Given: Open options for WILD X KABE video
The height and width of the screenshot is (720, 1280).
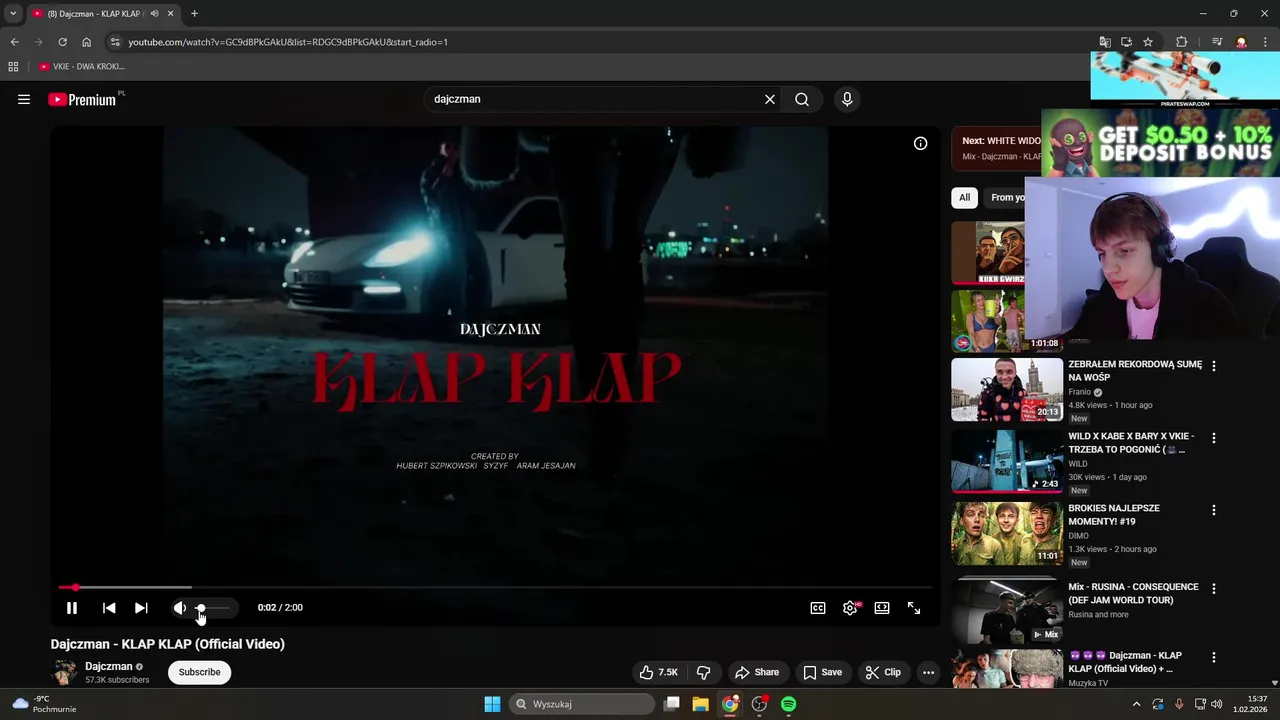Looking at the screenshot, I should click(x=1214, y=438).
